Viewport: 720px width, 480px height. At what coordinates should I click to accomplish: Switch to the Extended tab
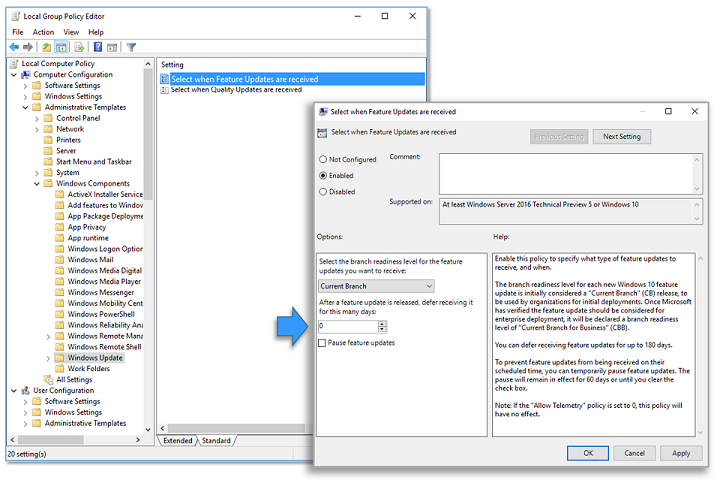[178, 441]
